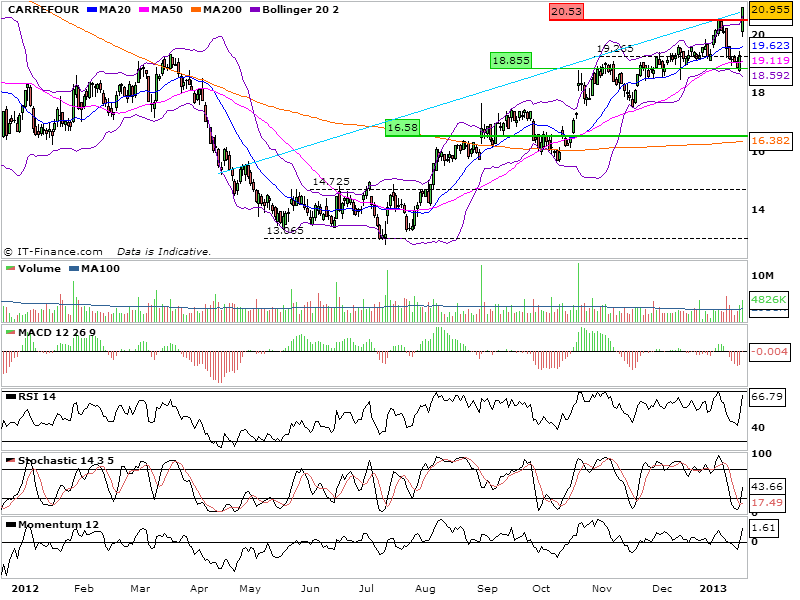800x600 pixels.
Task: Click the 19.265 dashed level label
Action: (615, 48)
